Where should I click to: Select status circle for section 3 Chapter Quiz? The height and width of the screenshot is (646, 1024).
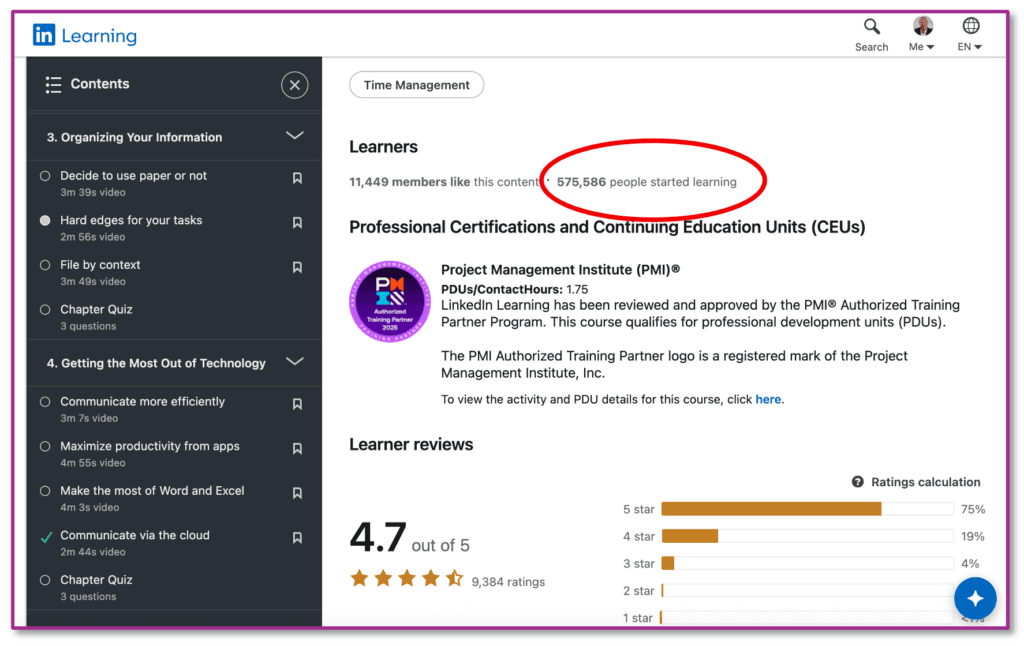[x=45, y=310]
